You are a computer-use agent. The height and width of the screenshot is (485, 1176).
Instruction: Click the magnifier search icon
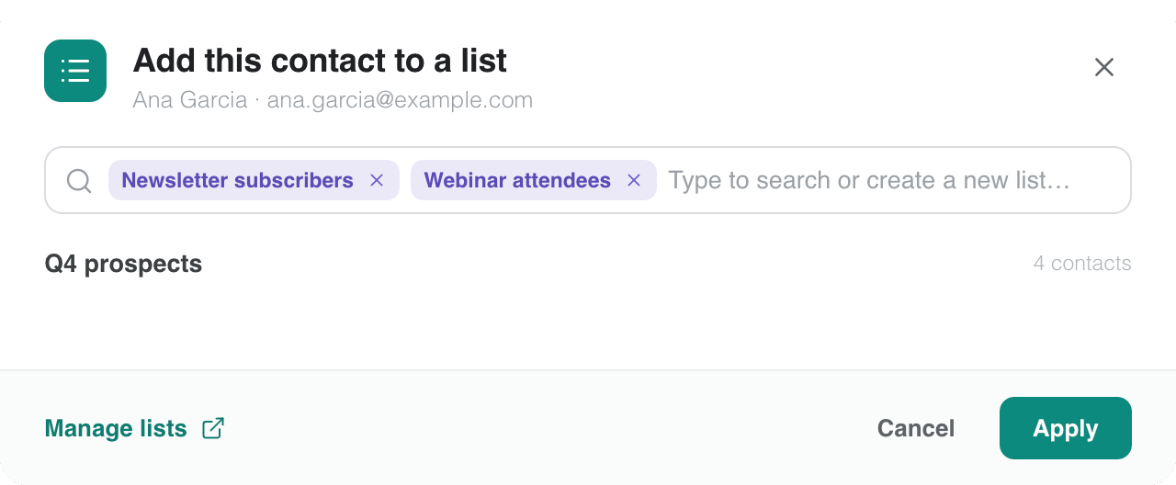pos(79,181)
